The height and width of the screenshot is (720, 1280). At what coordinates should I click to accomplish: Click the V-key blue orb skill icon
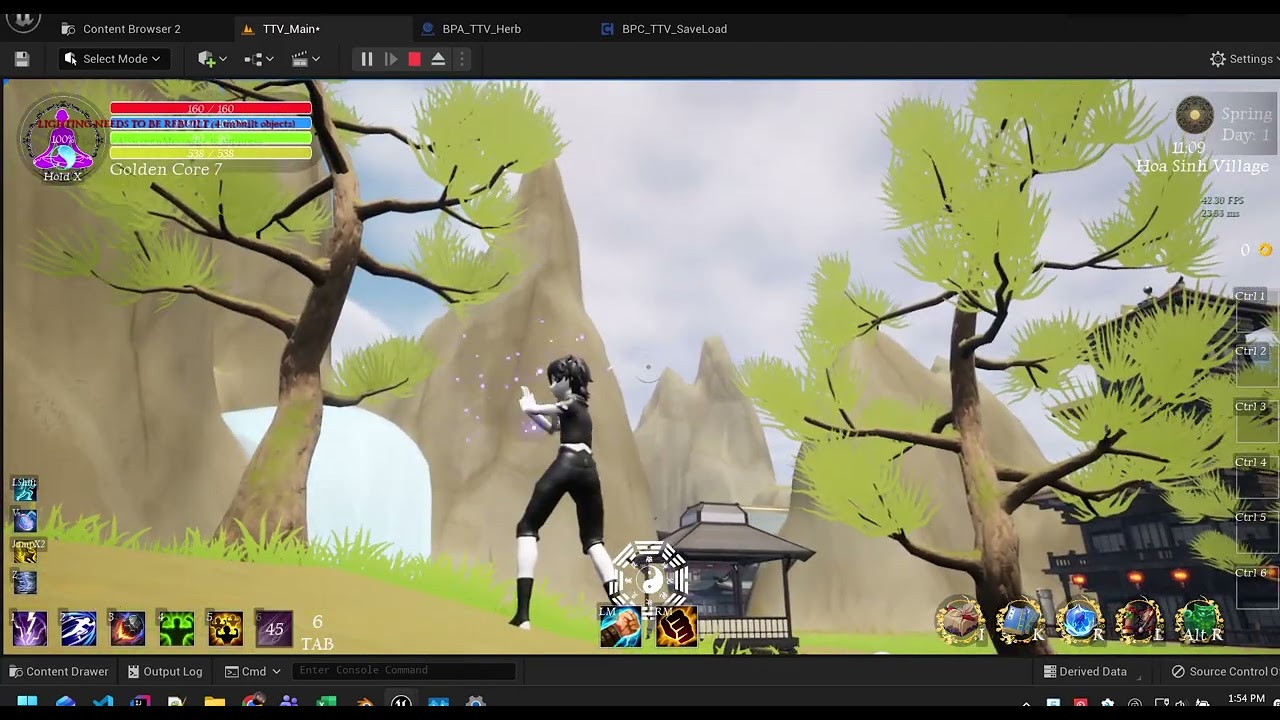(x=25, y=520)
